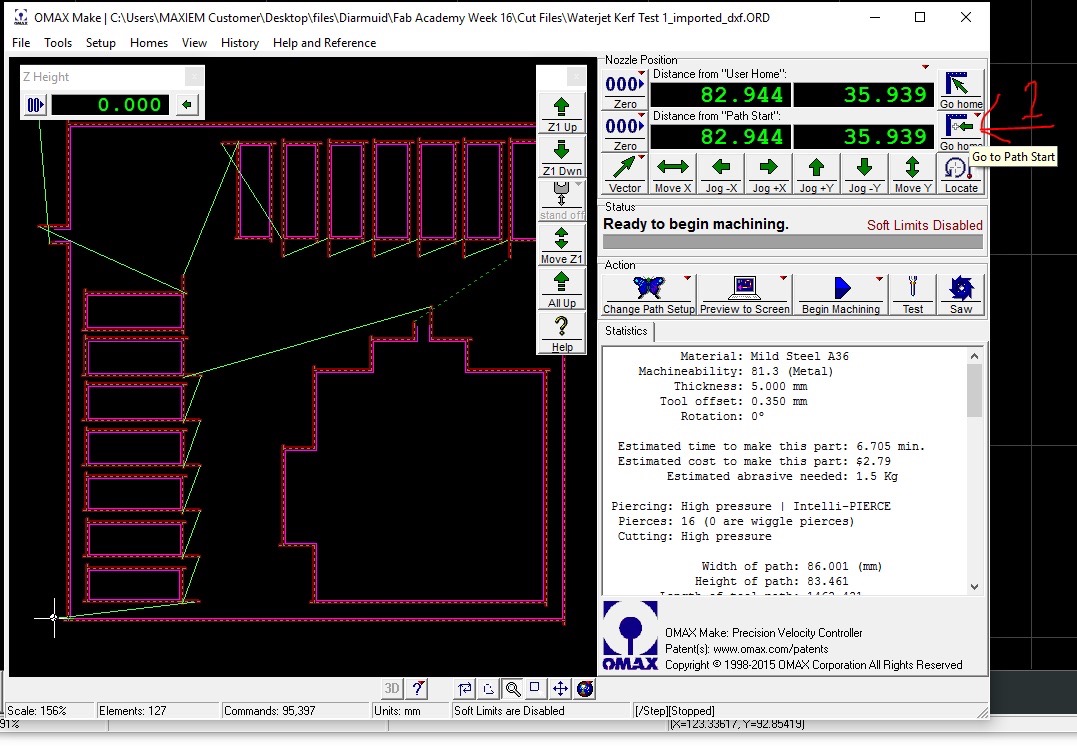
Task: Open the File menu
Action: pyautogui.click(x=21, y=43)
